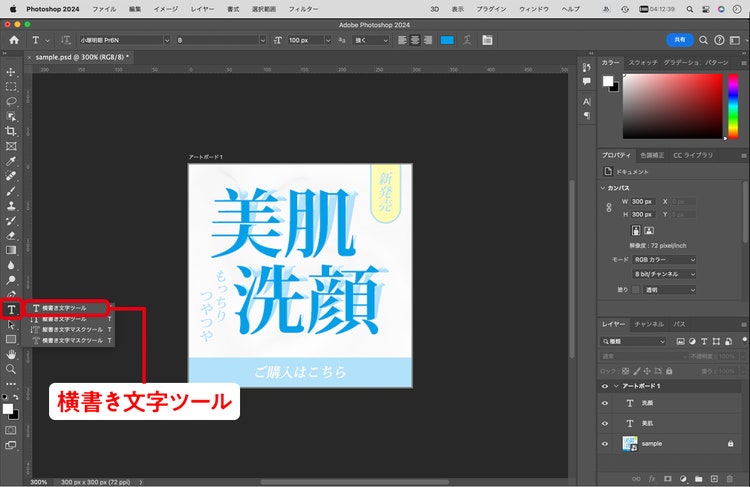Go to the Home screen icon
Screen dimensions: 750x487
14,40
